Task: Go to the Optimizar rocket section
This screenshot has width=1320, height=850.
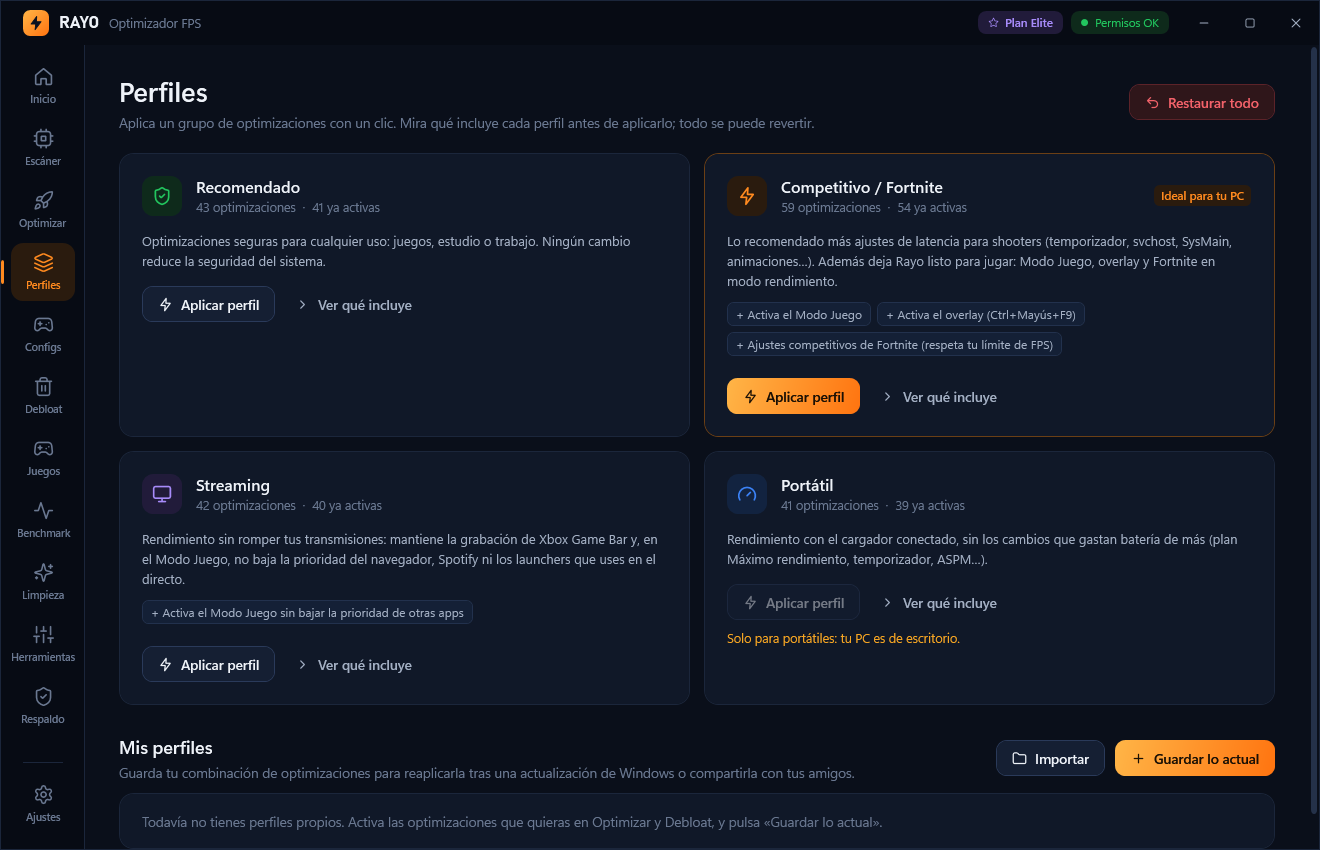Action: 43,210
